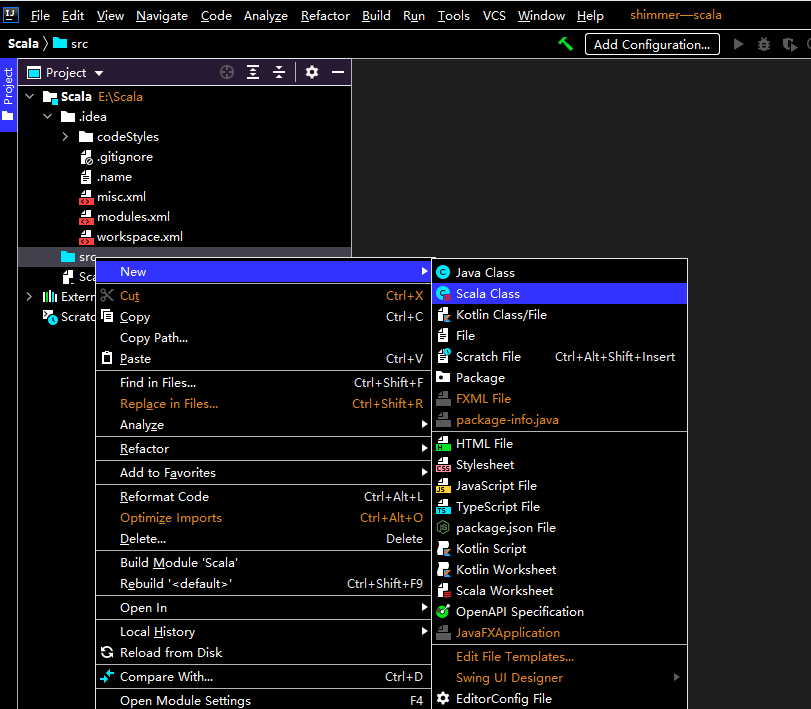
Task: Expand the Add to Favorites submenu arrow
Action: click(x=424, y=472)
